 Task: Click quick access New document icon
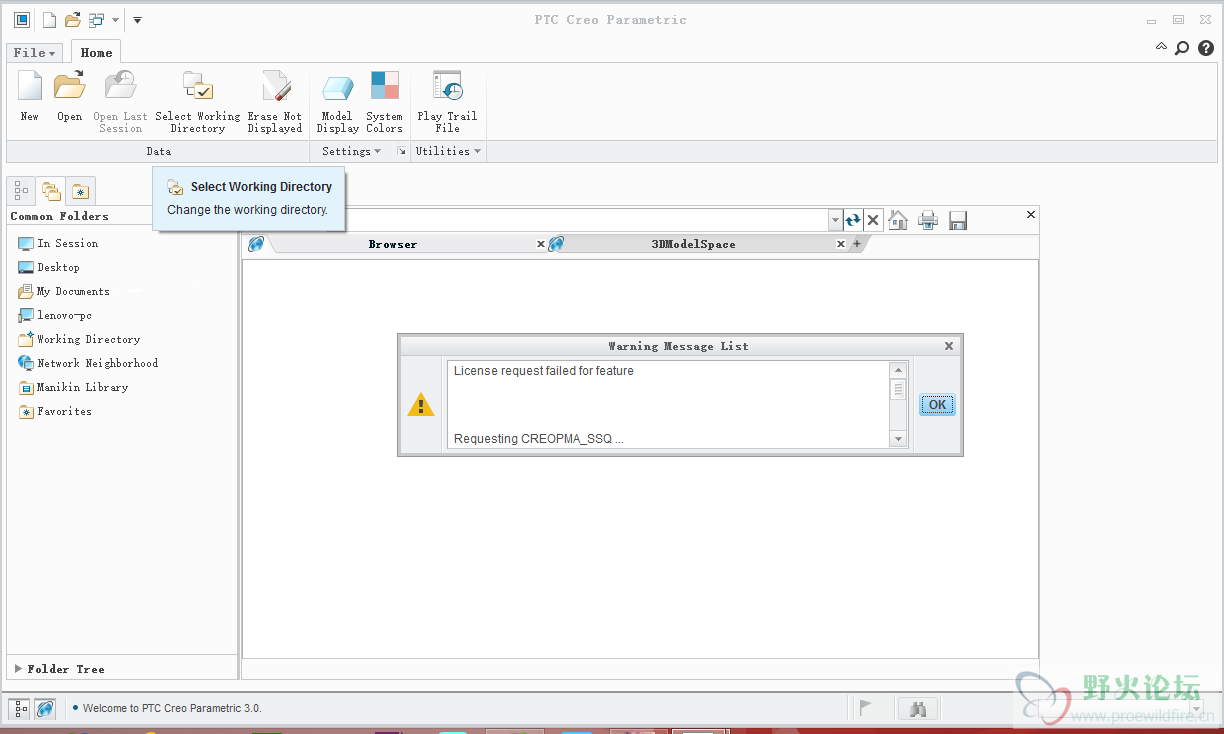(49, 20)
